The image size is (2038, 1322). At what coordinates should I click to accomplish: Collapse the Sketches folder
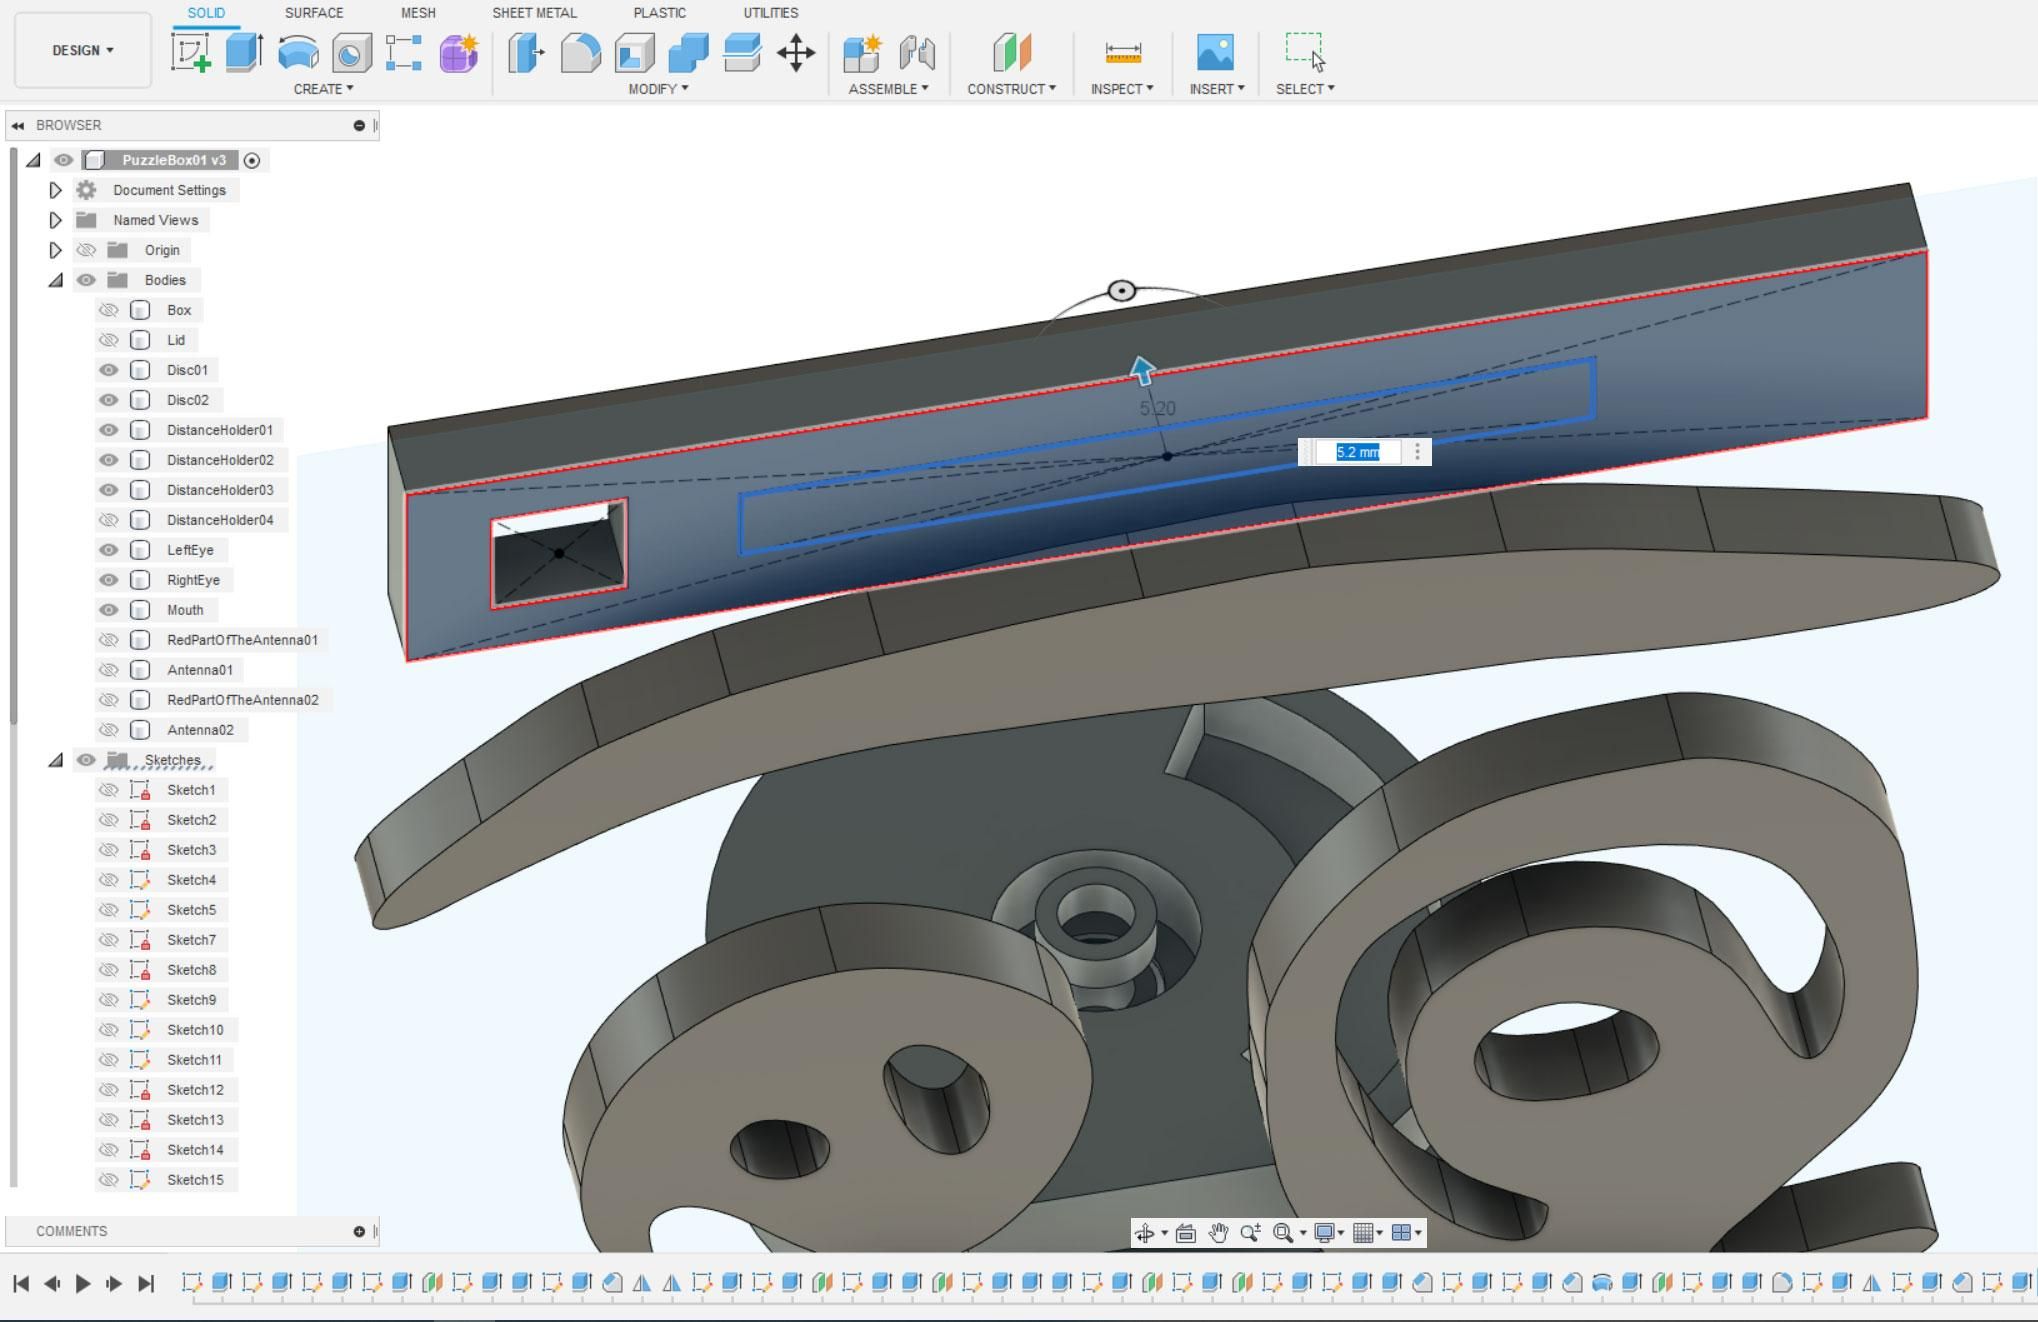click(x=56, y=760)
